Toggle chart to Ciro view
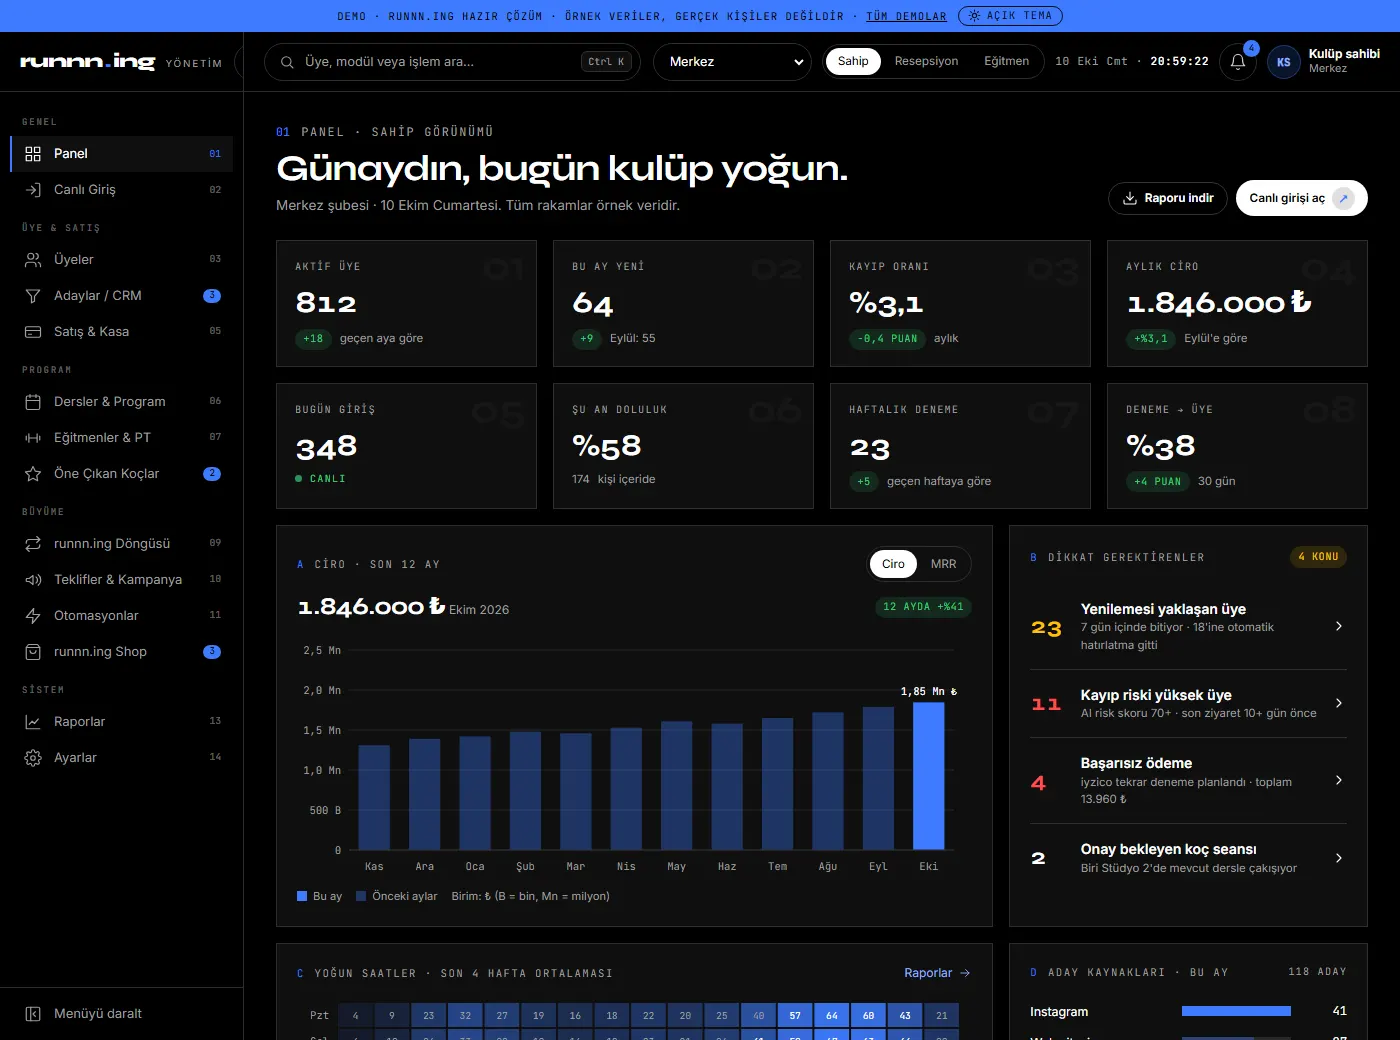The height and width of the screenshot is (1040, 1400). click(x=893, y=564)
